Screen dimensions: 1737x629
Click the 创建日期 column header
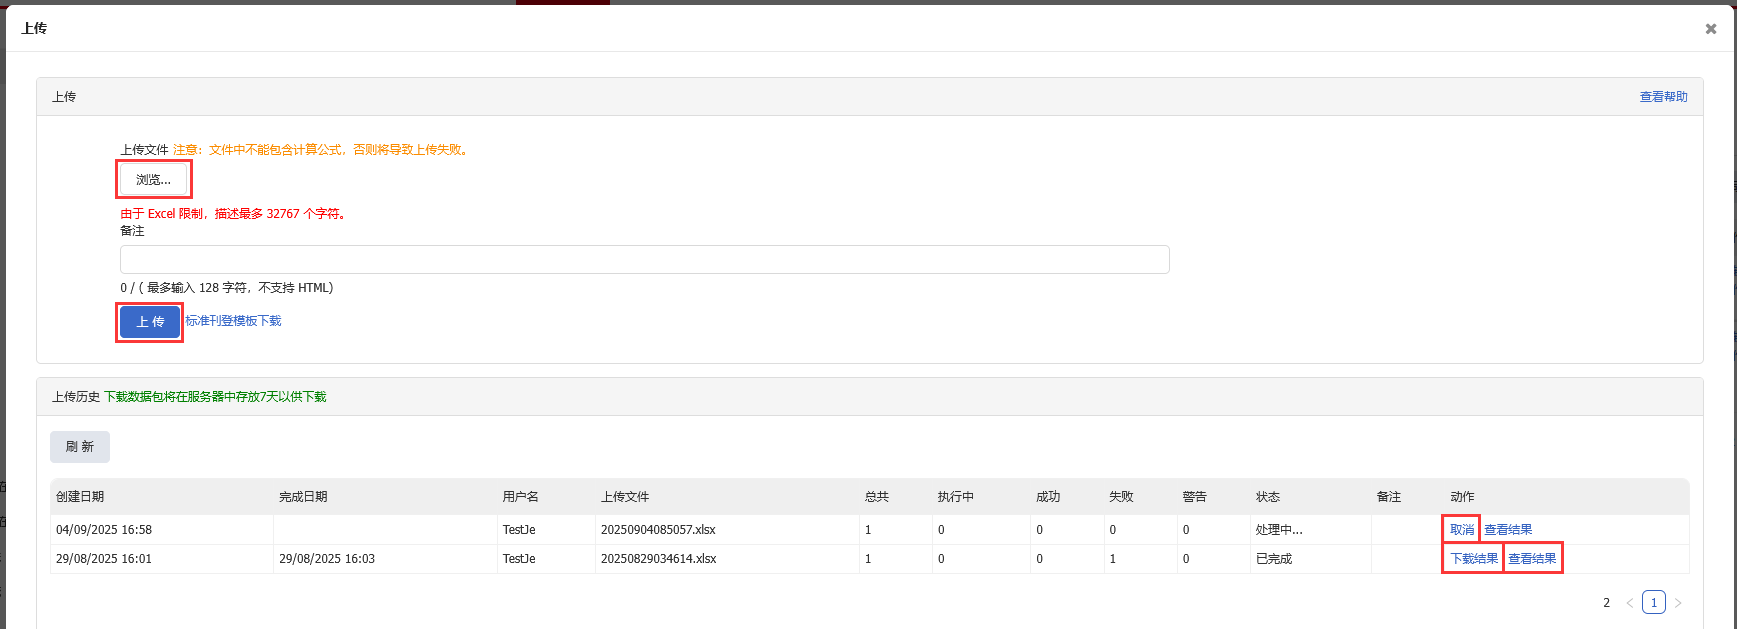[80, 497]
